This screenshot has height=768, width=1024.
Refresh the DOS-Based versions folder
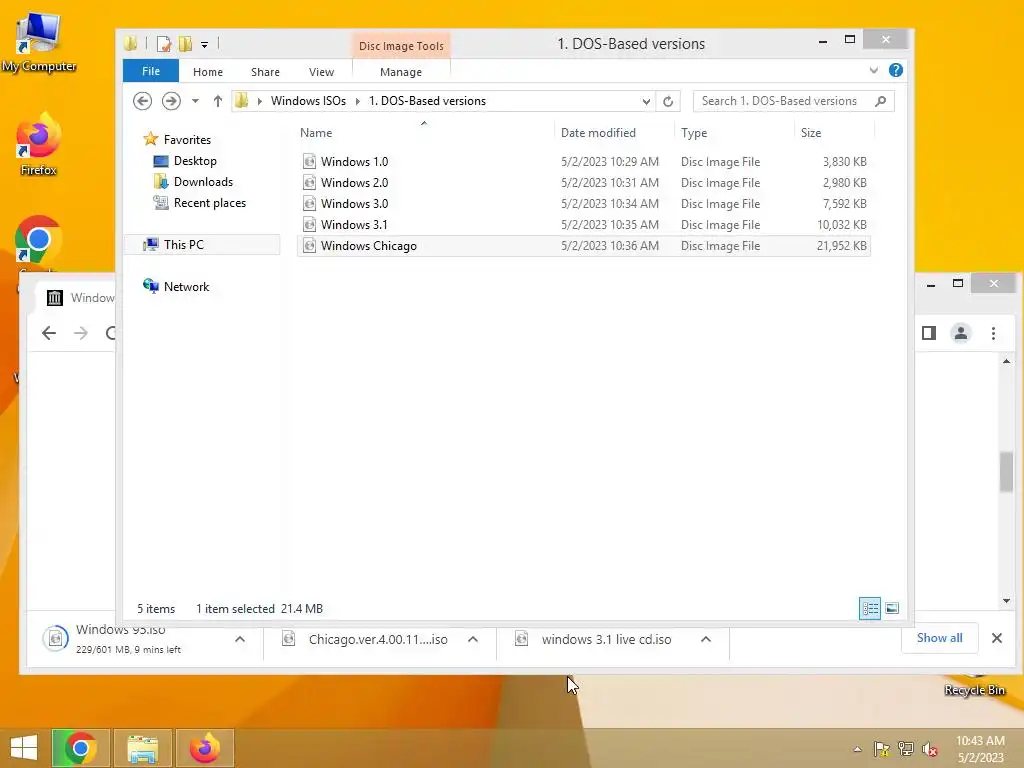point(668,101)
